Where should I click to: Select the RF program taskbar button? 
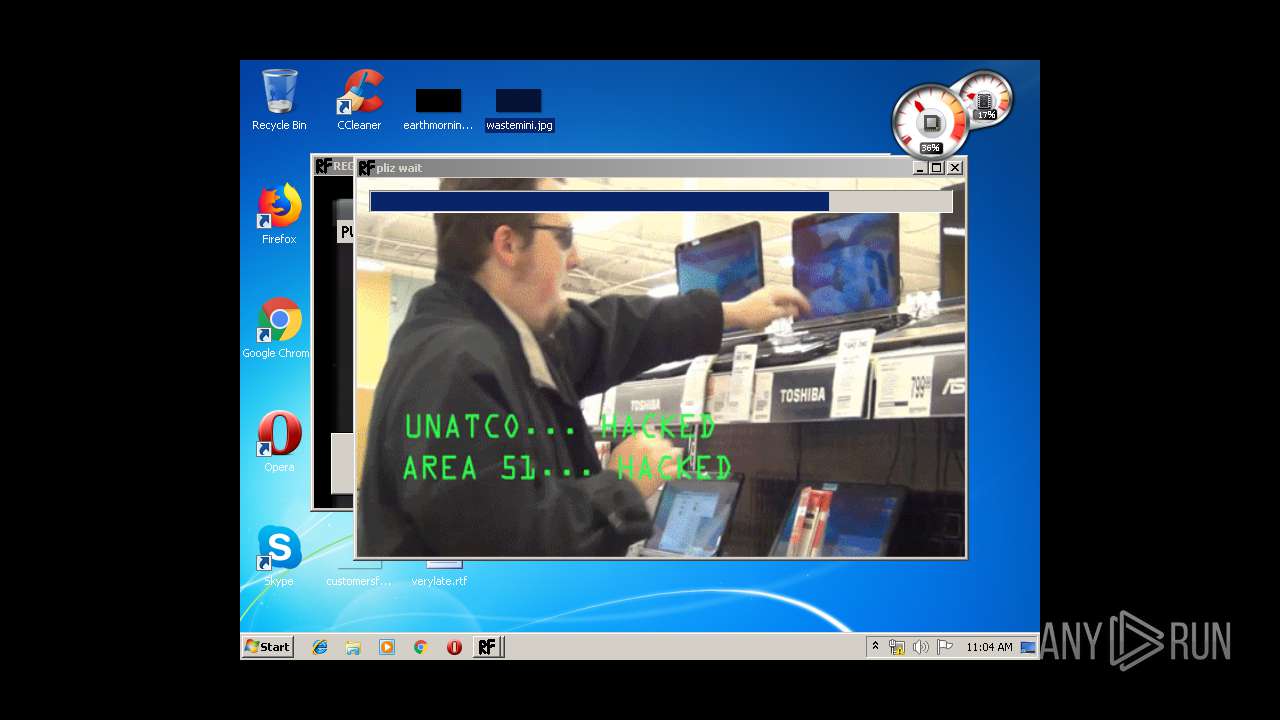tap(487, 647)
